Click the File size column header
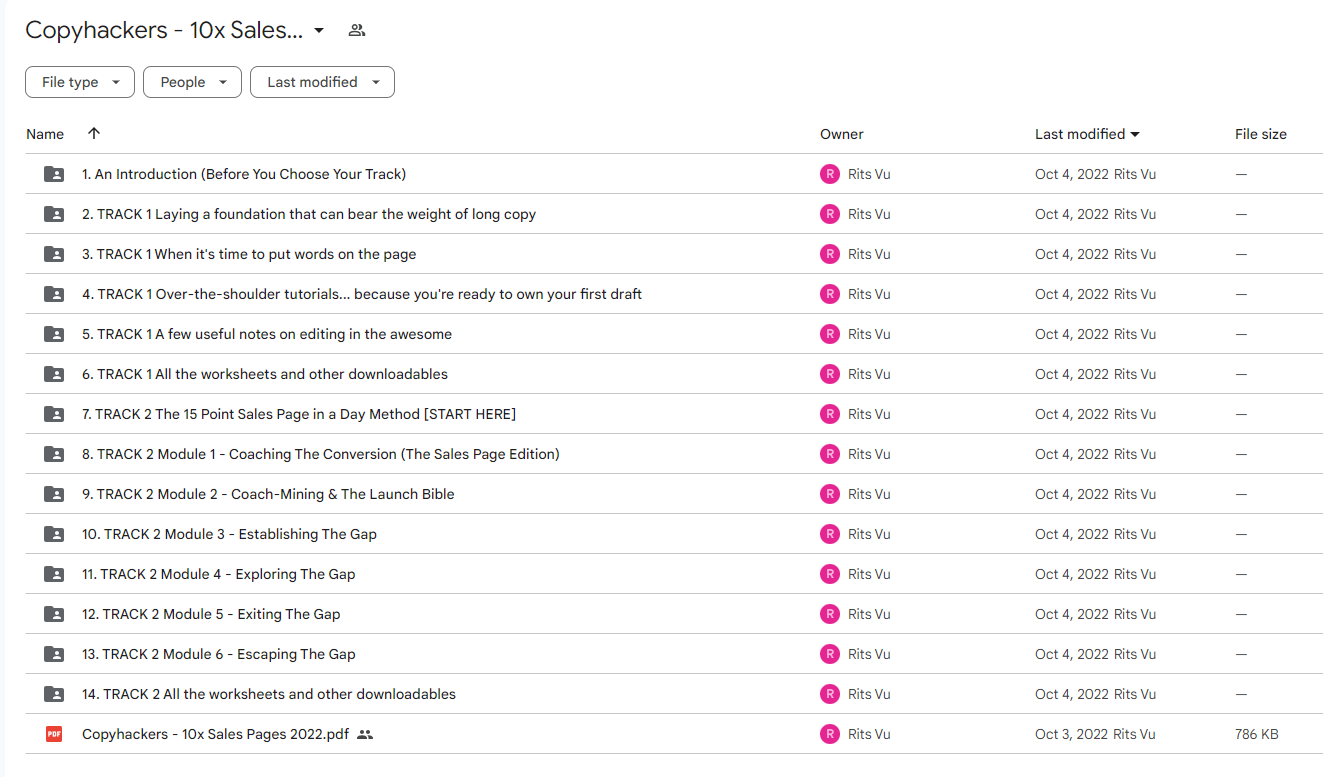Screen dimensions: 1323x777 click(1261, 134)
